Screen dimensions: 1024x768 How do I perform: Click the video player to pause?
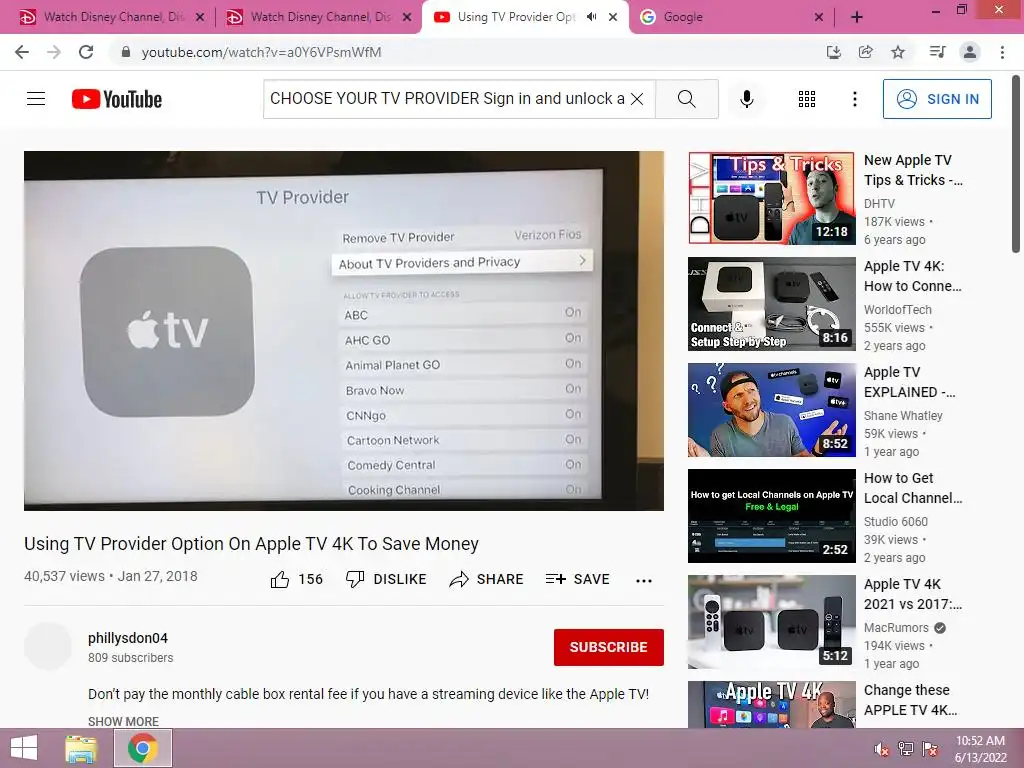tap(344, 330)
